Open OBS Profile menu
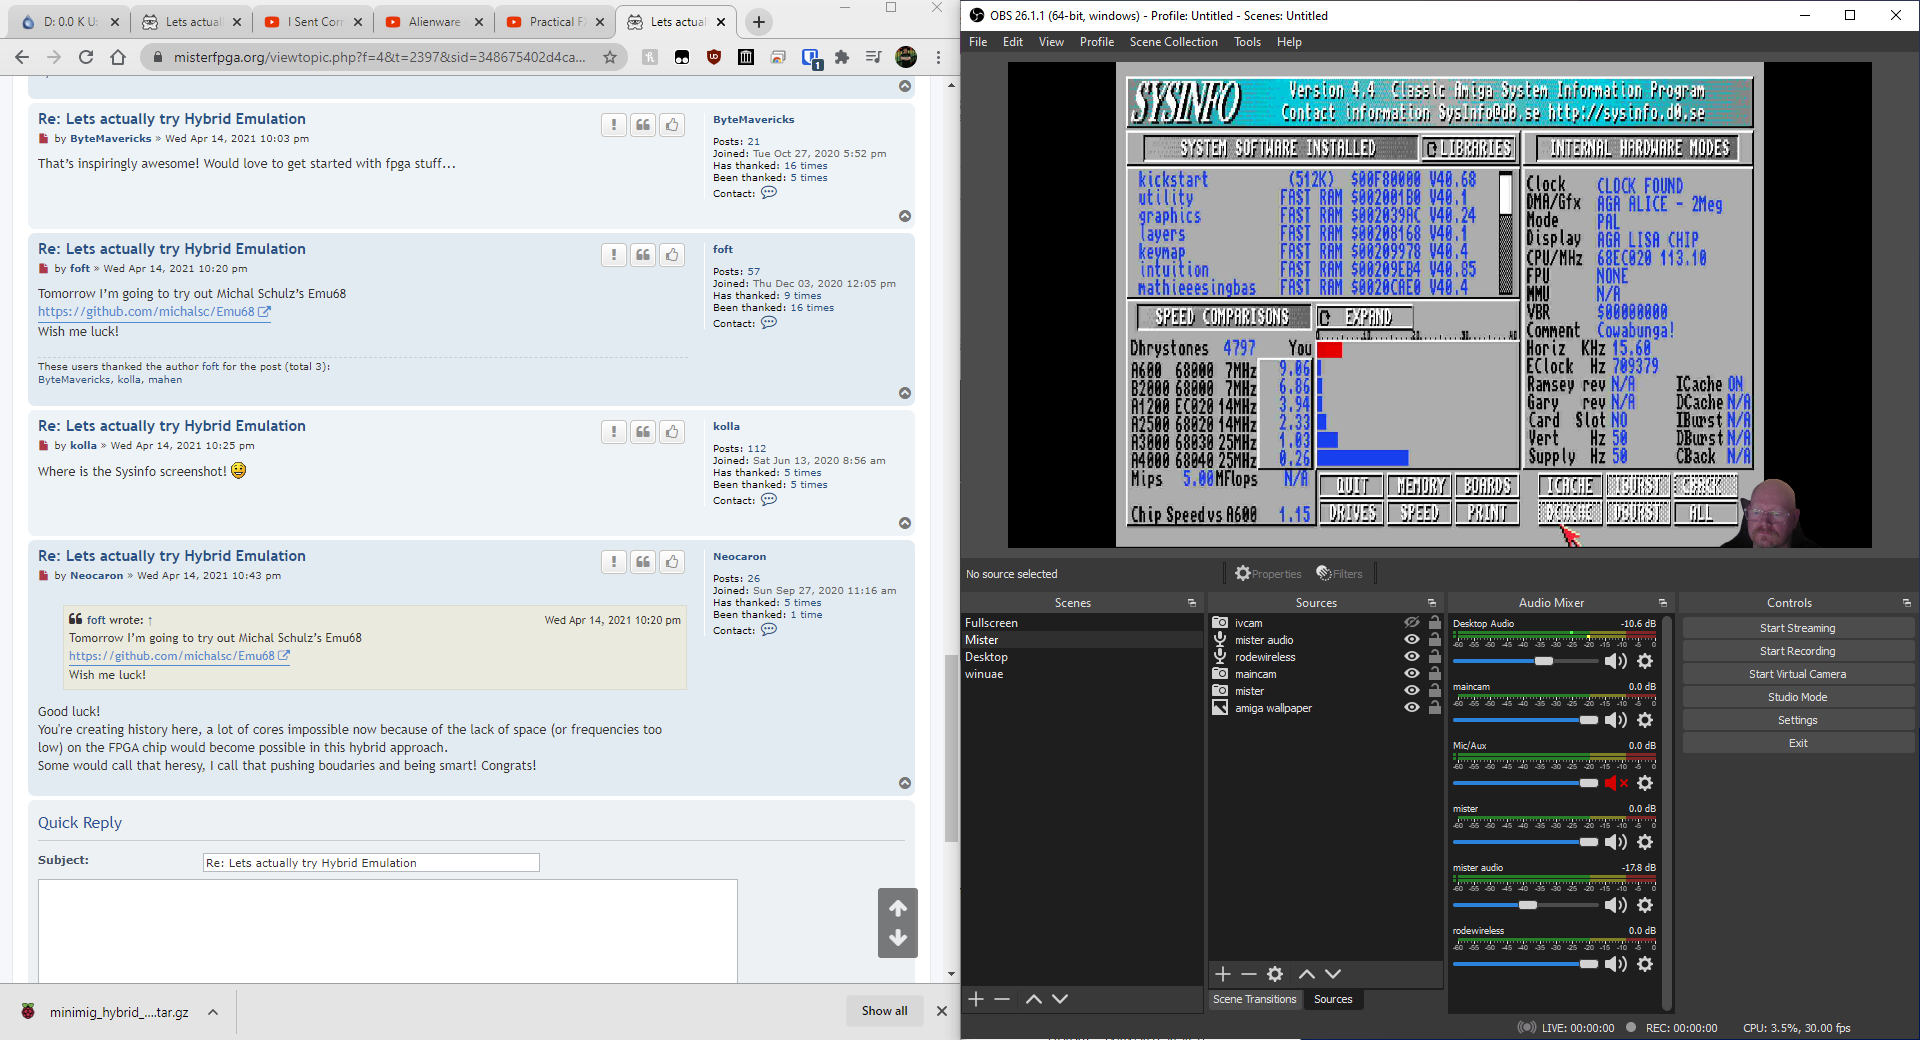Image resolution: width=1920 pixels, height=1040 pixels. [1096, 42]
